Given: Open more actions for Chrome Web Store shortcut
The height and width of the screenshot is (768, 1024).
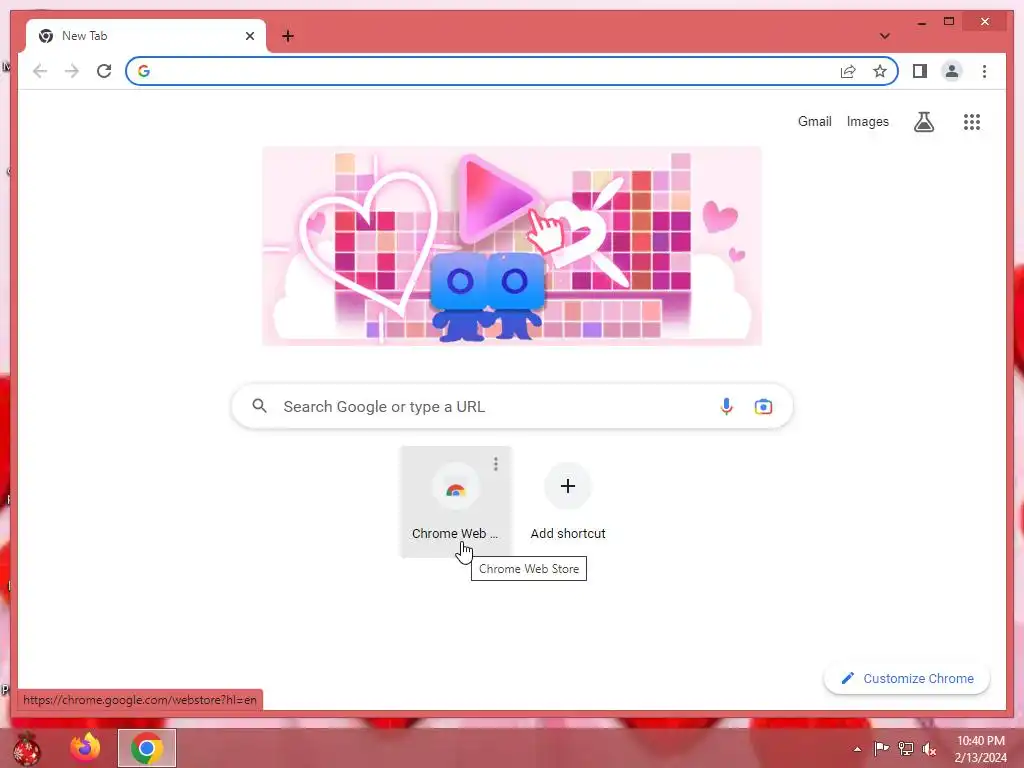Looking at the screenshot, I should pos(496,464).
